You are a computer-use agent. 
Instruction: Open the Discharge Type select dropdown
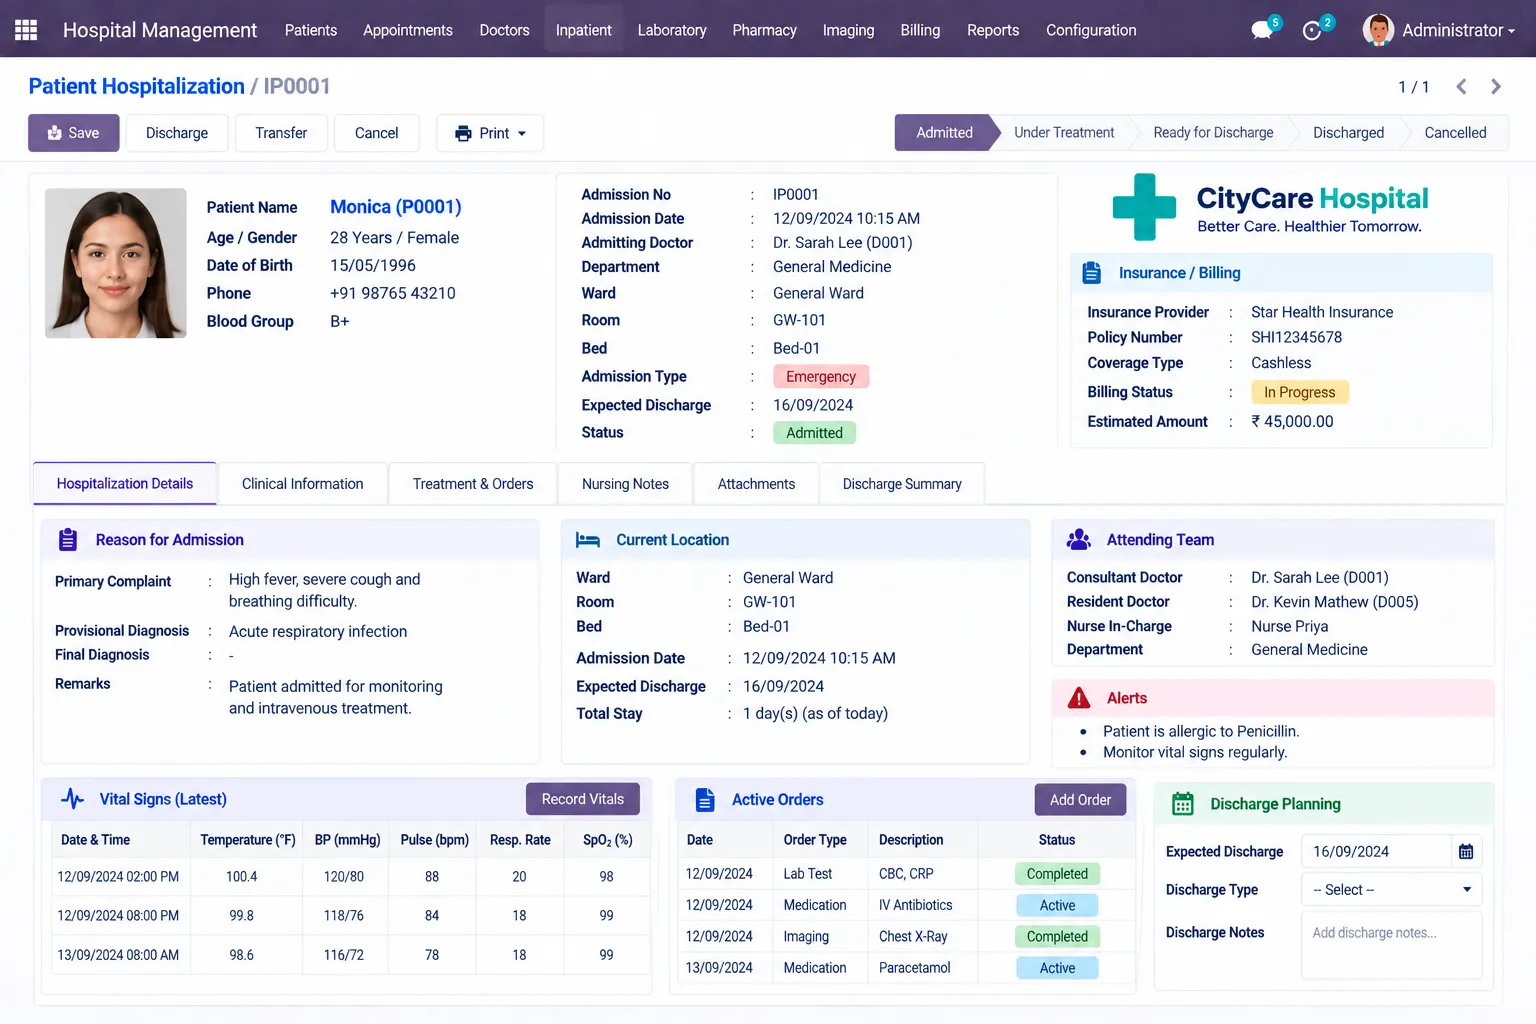1391,890
